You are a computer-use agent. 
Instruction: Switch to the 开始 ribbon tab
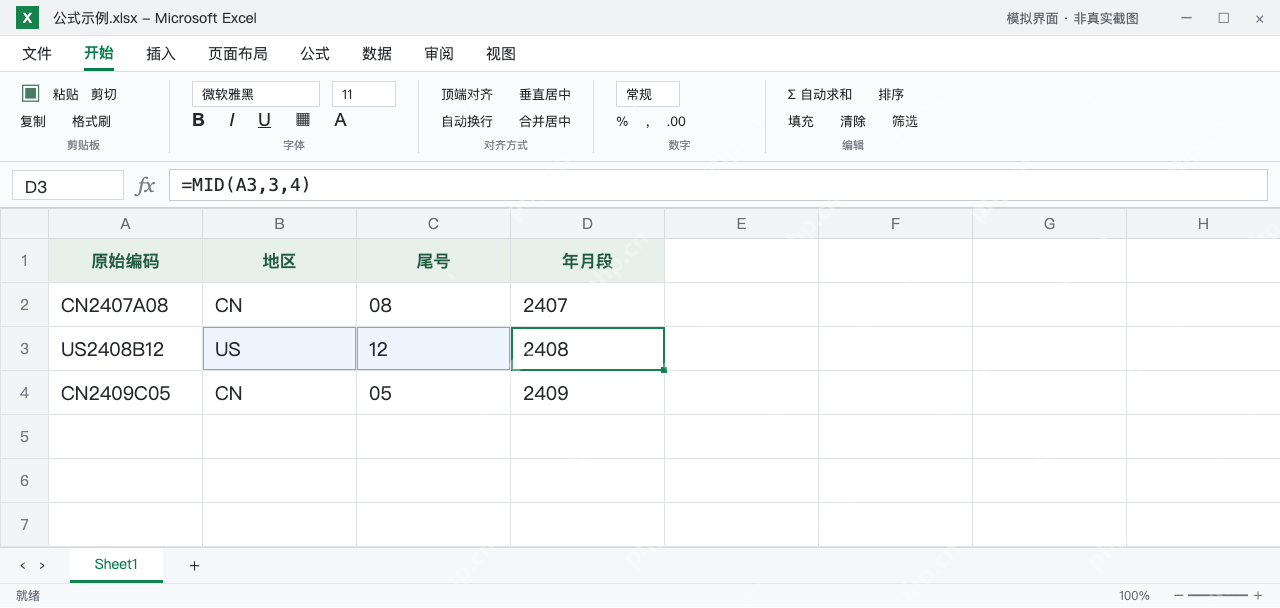pos(99,54)
